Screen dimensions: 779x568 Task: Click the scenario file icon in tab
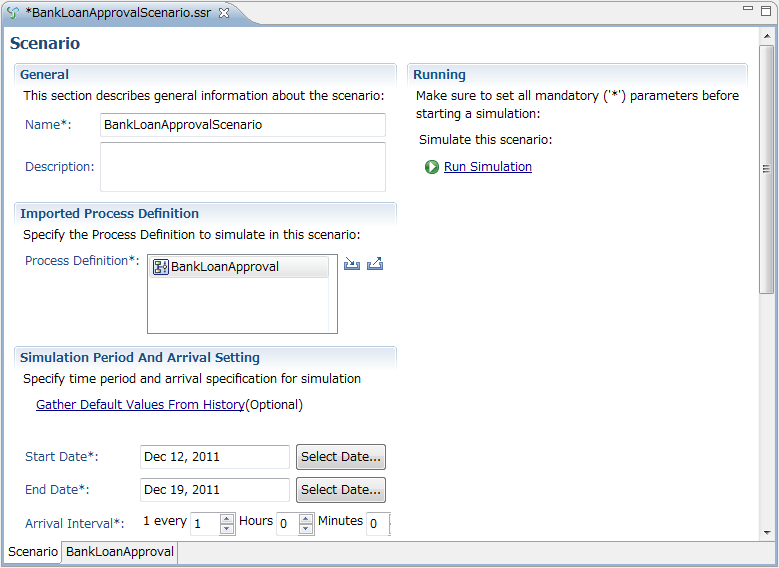(13, 13)
